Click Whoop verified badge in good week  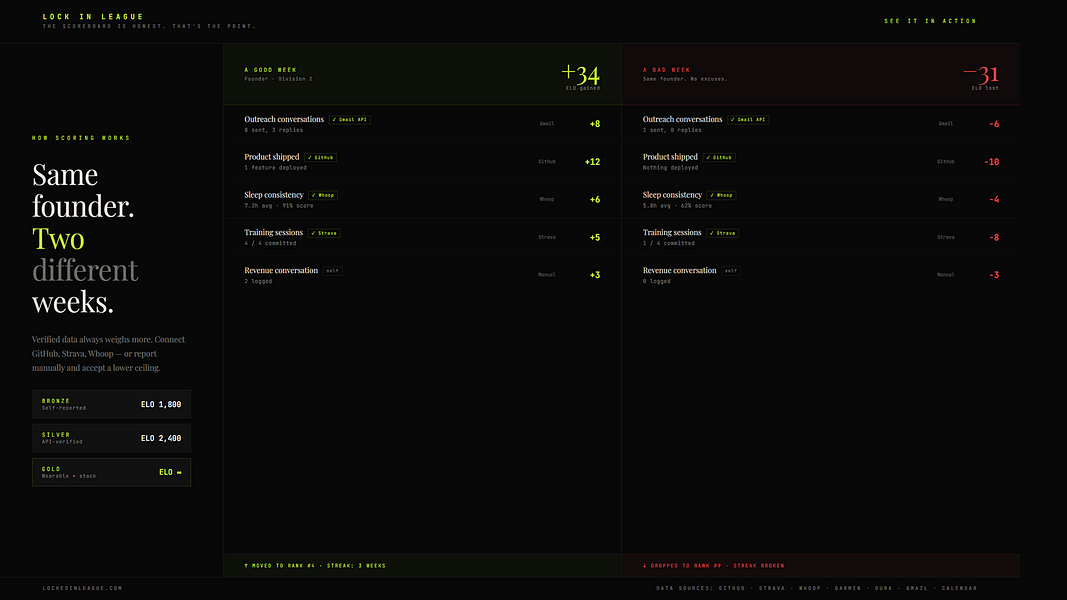click(x=323, y=195)
